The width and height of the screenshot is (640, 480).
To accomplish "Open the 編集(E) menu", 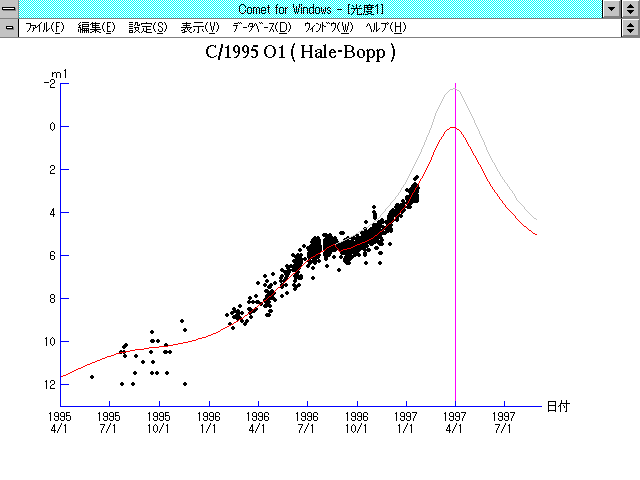I will pyautogui.click(x=96, y=27).
